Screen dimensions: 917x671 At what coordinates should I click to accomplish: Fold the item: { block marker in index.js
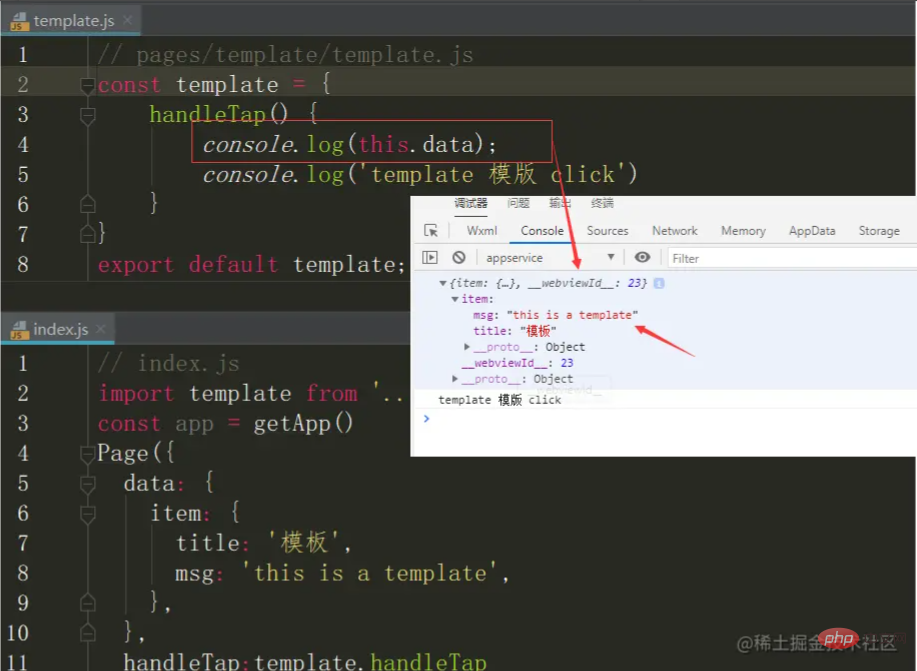(87, 514)
